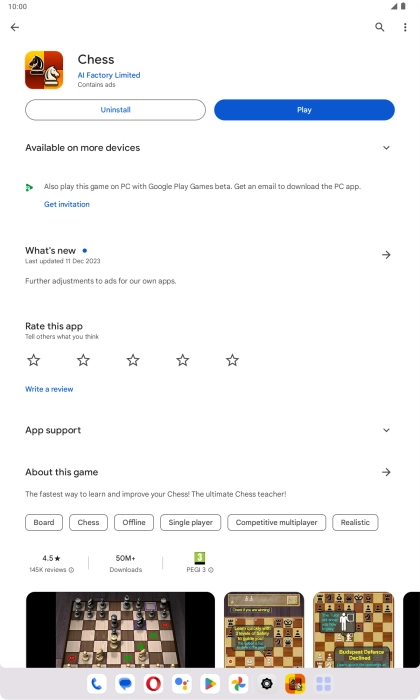Click the Get invitation link
Image resolution: width=420 pixels, height=700 pixels.
[x=67, y=204]
